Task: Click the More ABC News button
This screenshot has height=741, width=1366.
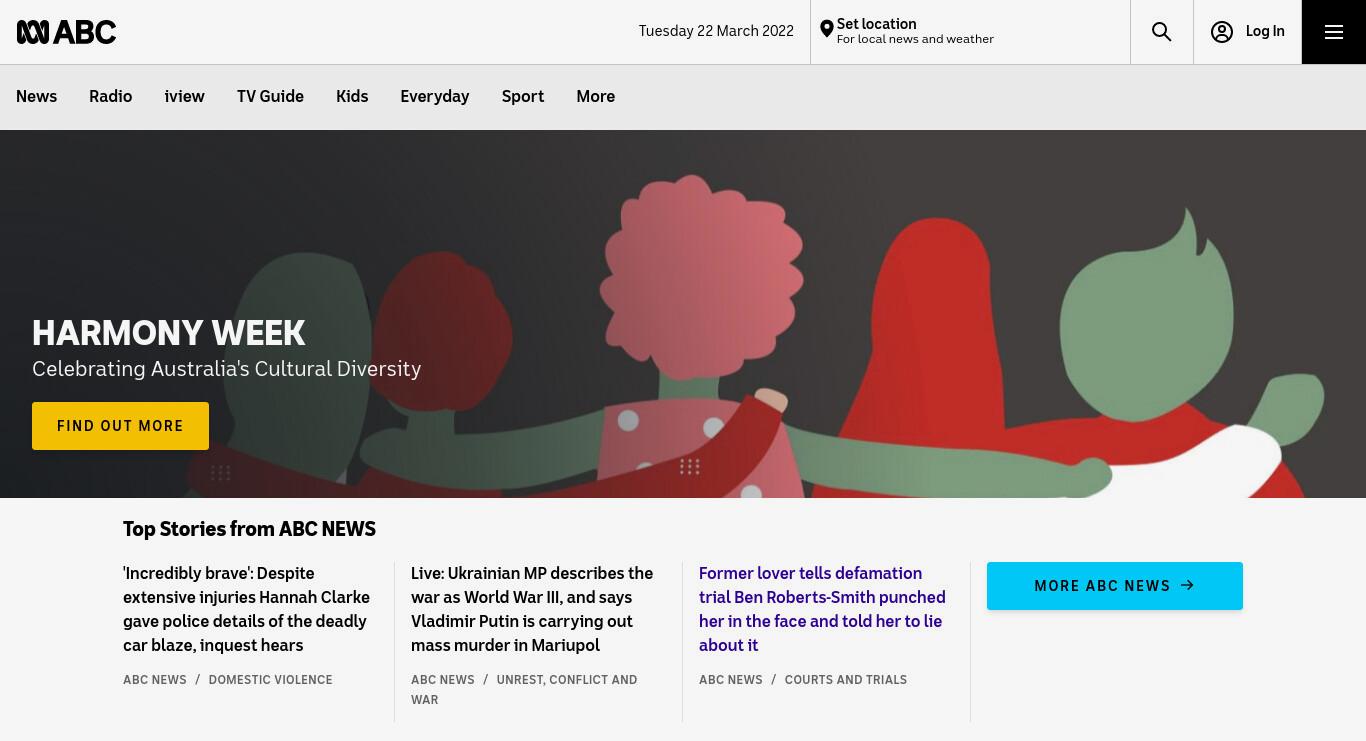Action: click(x=1114, y=586)
